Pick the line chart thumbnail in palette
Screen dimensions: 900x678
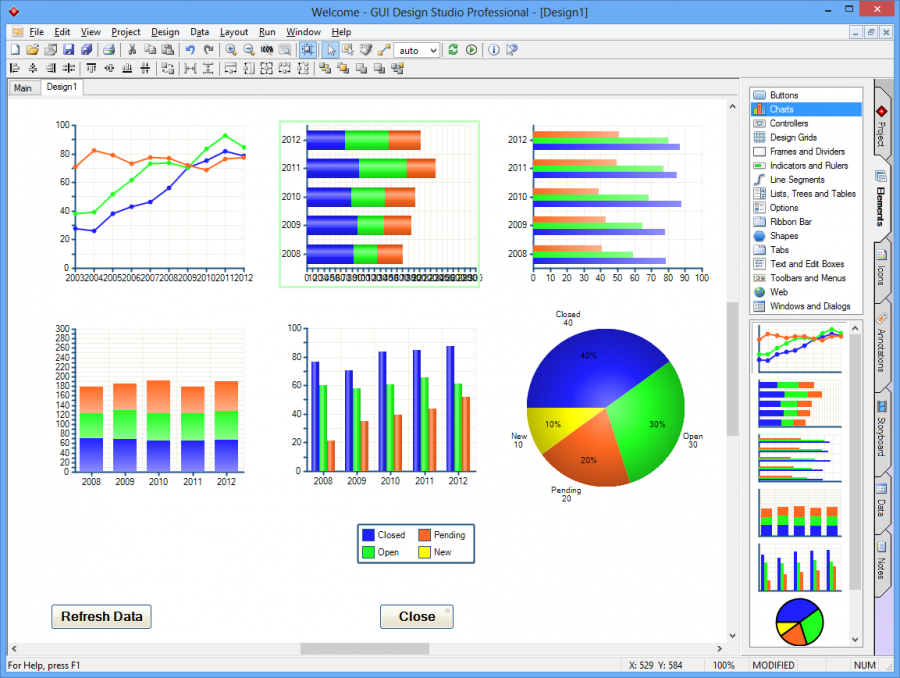click(800, 349)
